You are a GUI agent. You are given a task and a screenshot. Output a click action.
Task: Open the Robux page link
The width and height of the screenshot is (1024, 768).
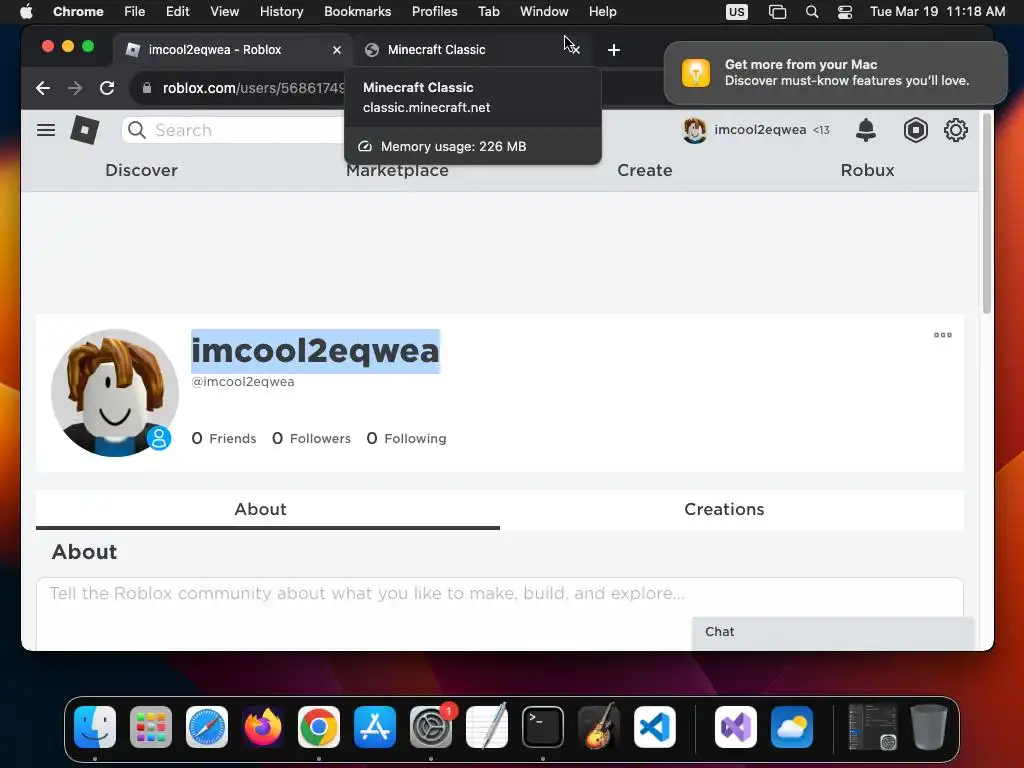coord(867,170)
